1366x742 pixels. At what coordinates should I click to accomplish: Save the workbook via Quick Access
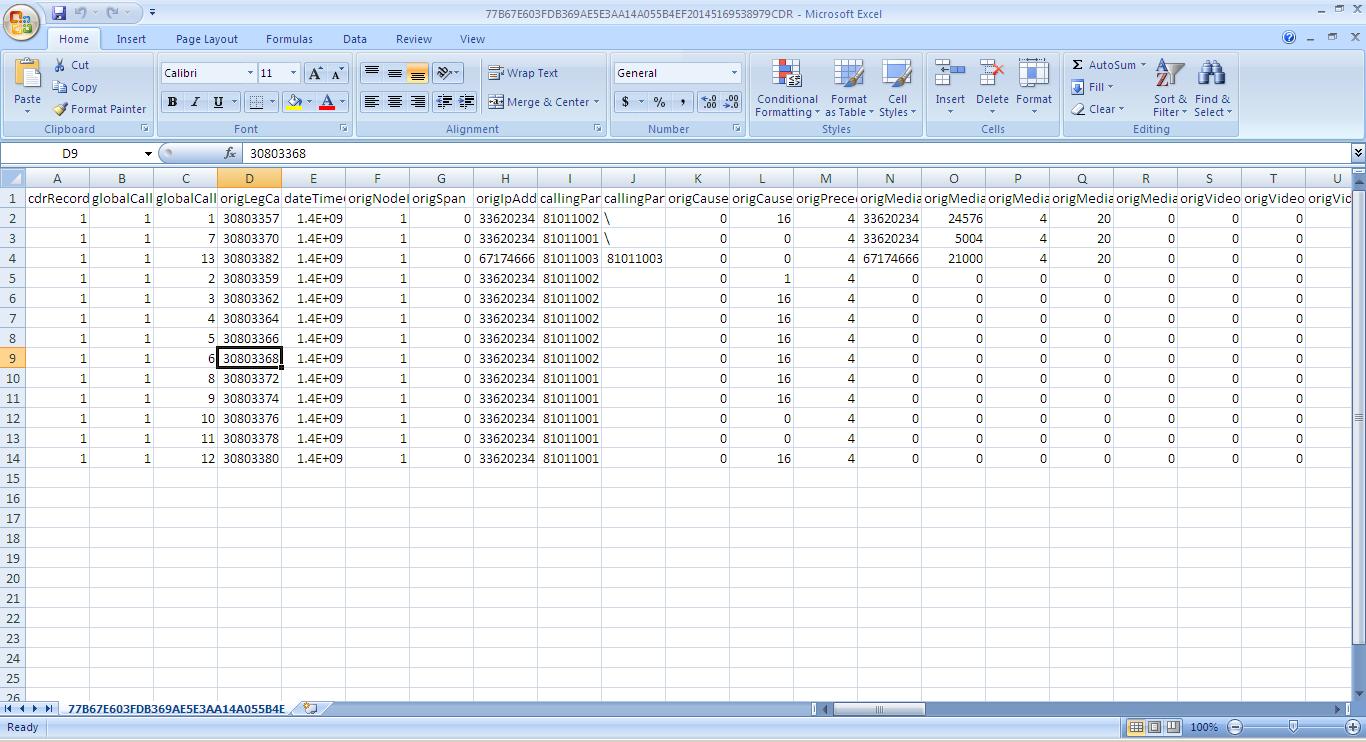coord(59,13)
